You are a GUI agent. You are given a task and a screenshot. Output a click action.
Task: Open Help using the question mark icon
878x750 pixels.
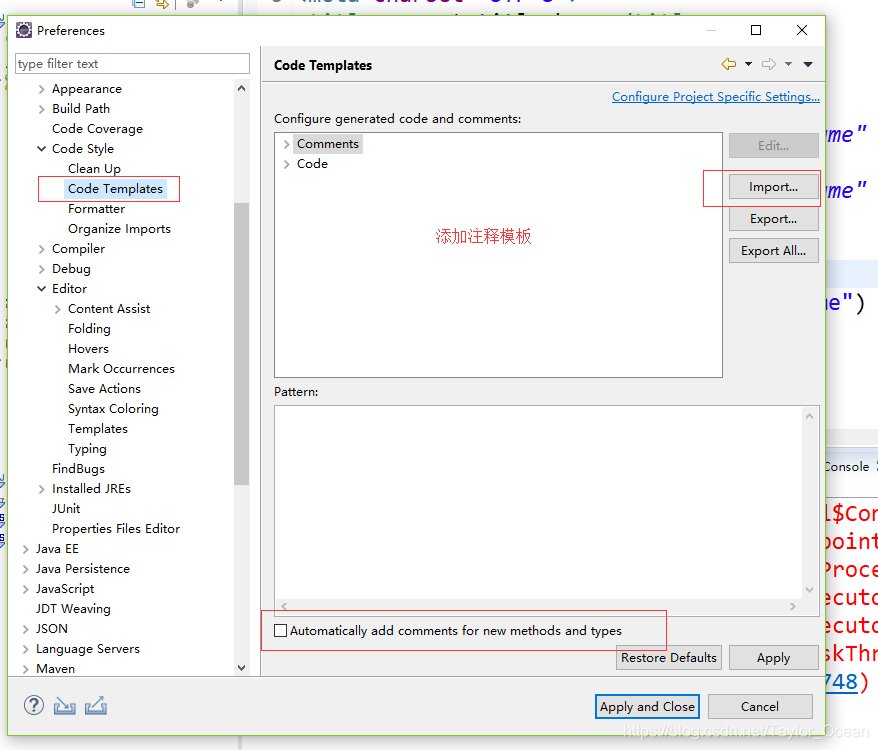click(x=33, y=705)
